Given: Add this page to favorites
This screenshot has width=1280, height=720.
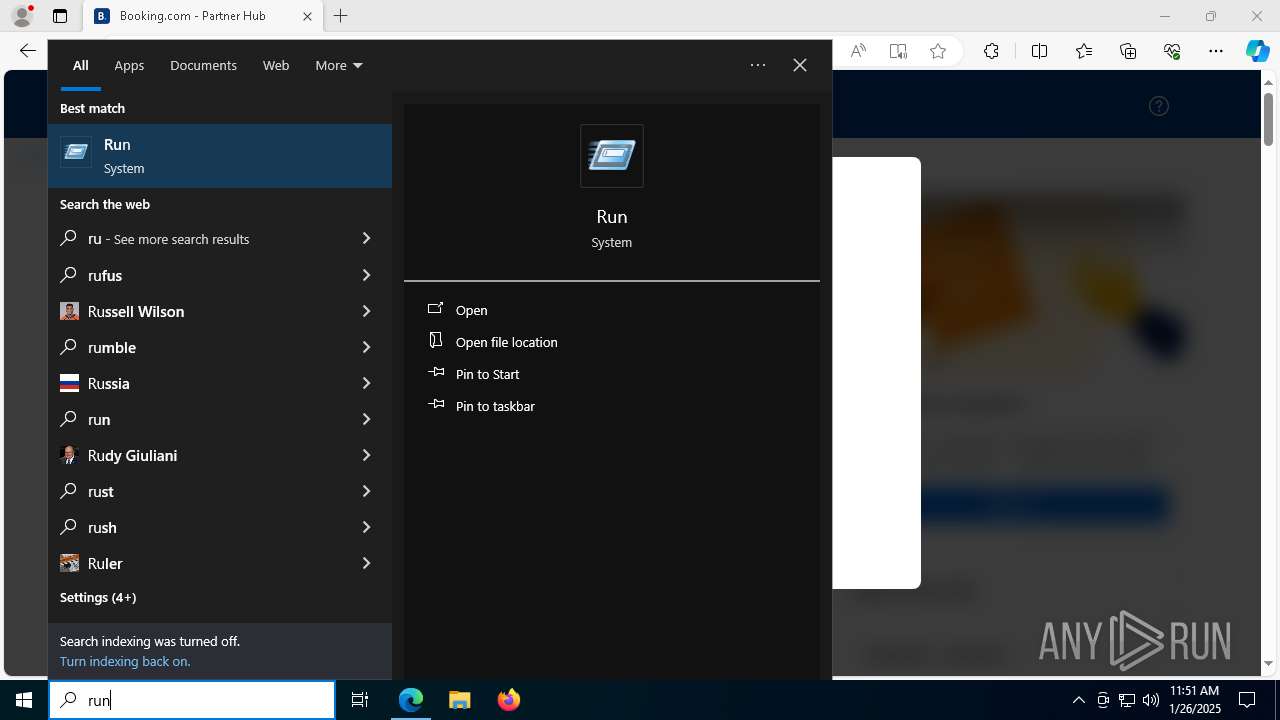Looking at the screenshot, I should [938, 51].
